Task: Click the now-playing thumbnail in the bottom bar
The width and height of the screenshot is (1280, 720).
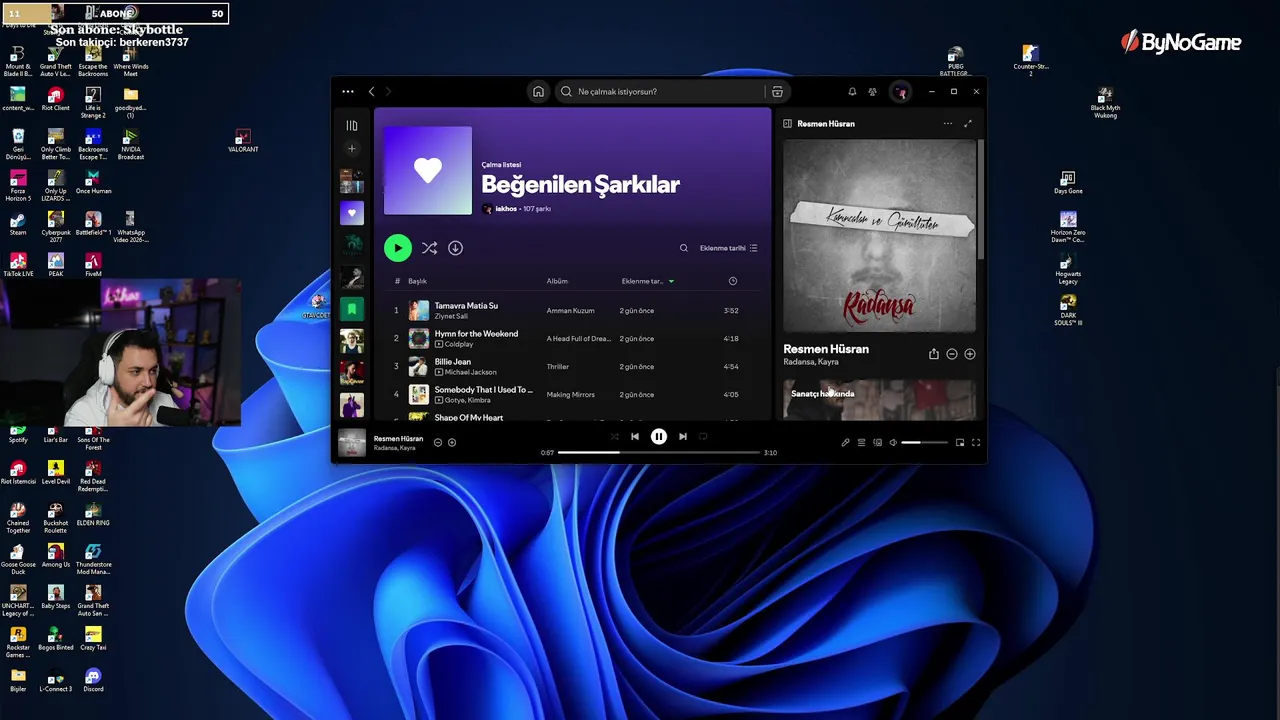Action: pyautogui.click(x=351, y=442)
